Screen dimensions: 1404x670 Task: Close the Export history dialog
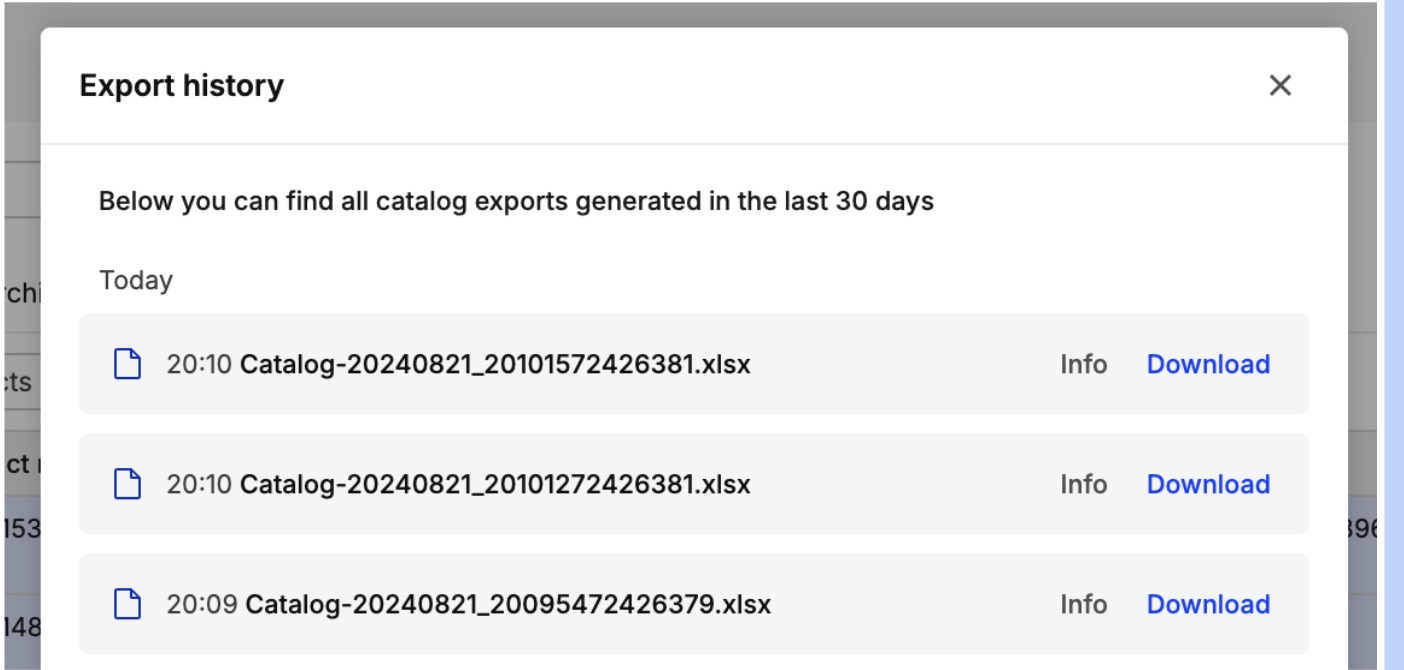click(1280, 86)
